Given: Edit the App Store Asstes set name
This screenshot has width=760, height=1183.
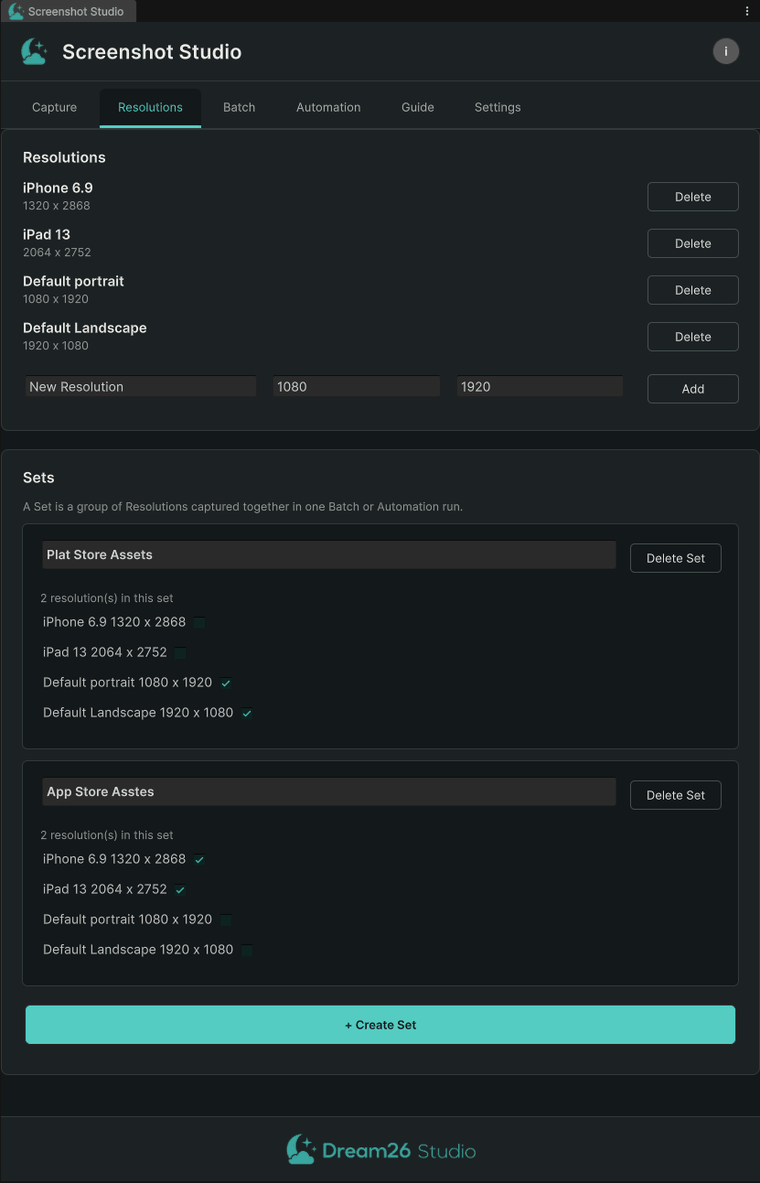Looking at the screenshot, I should click(329, 791).
